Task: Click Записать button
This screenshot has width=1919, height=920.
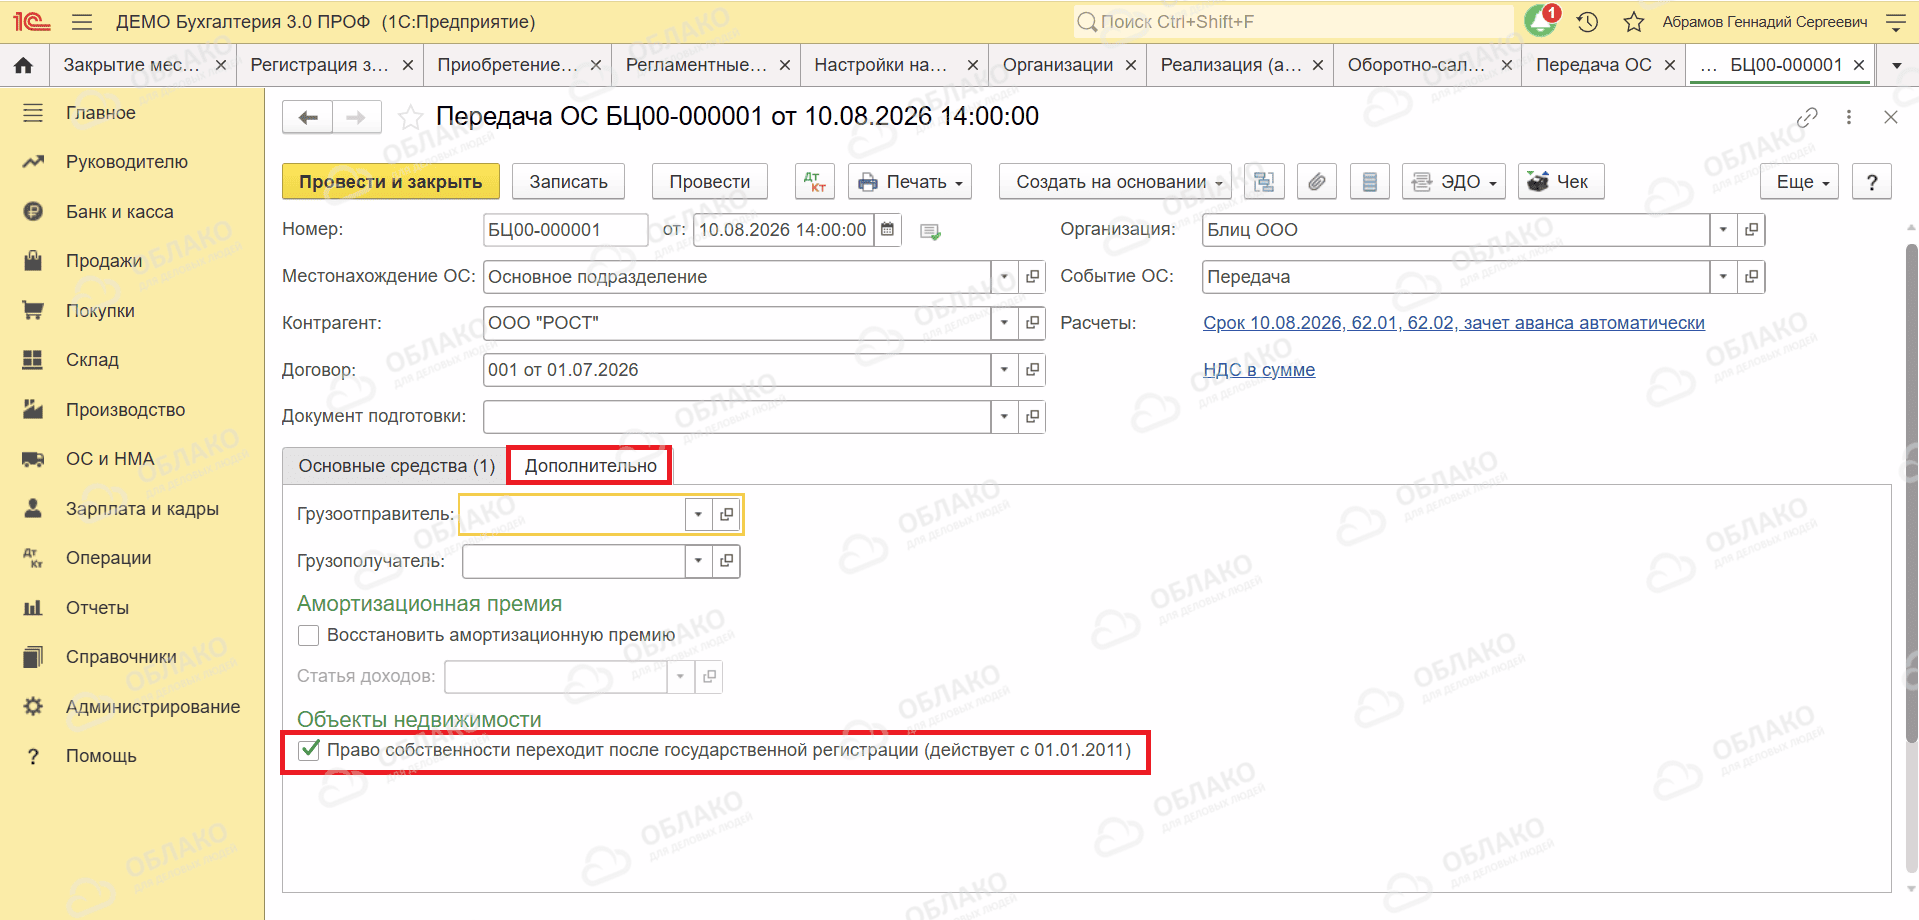Action: 568,182
